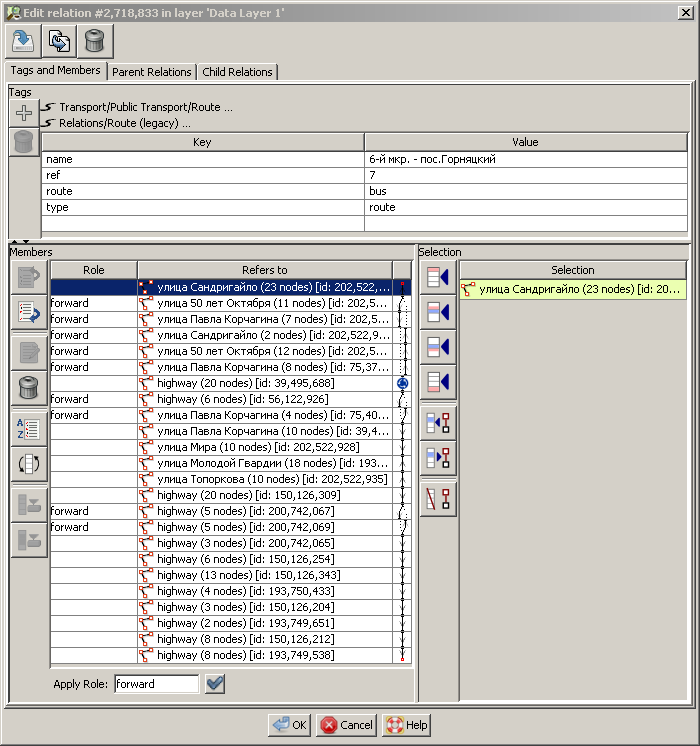Click the Apply Role text field
This screenshot has height=746, width=700.
155,684
